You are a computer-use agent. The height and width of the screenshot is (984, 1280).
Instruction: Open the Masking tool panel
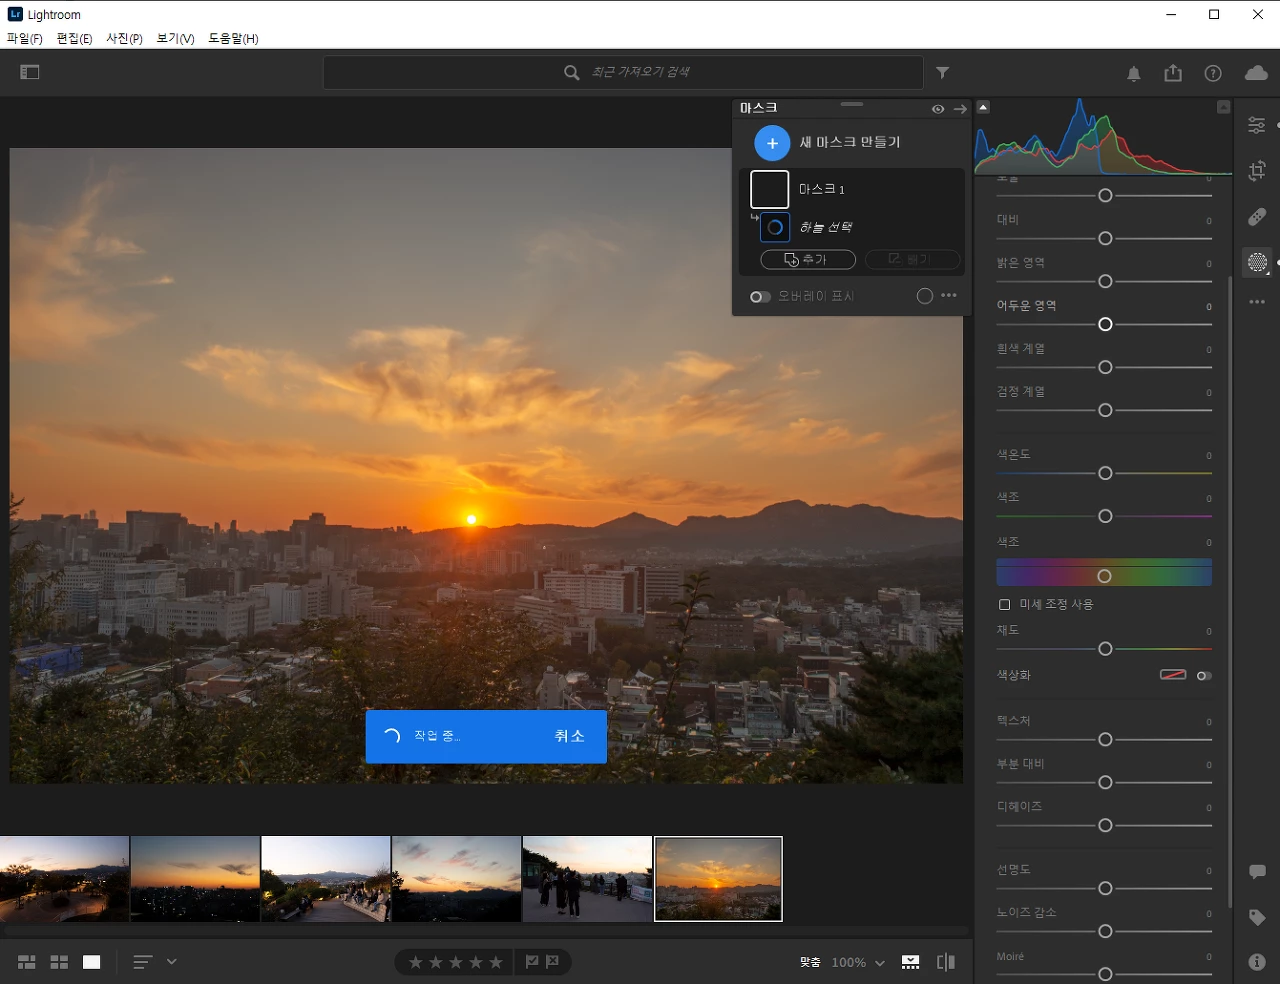[x=1257, y=262]
